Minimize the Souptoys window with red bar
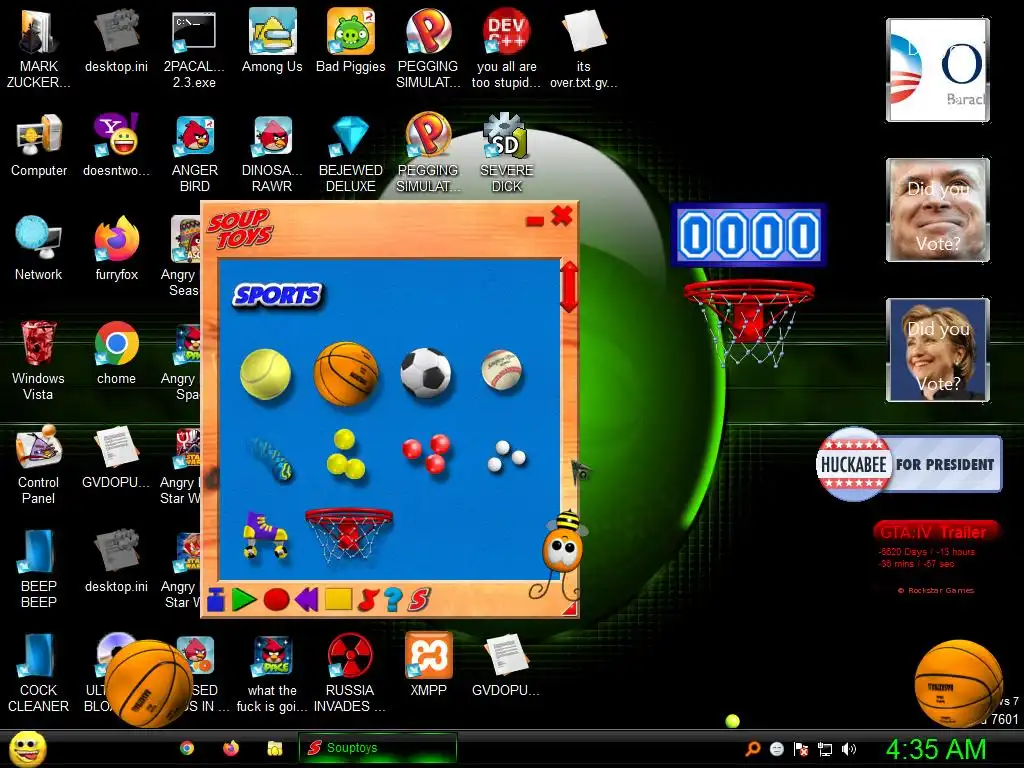 [535, 221]
